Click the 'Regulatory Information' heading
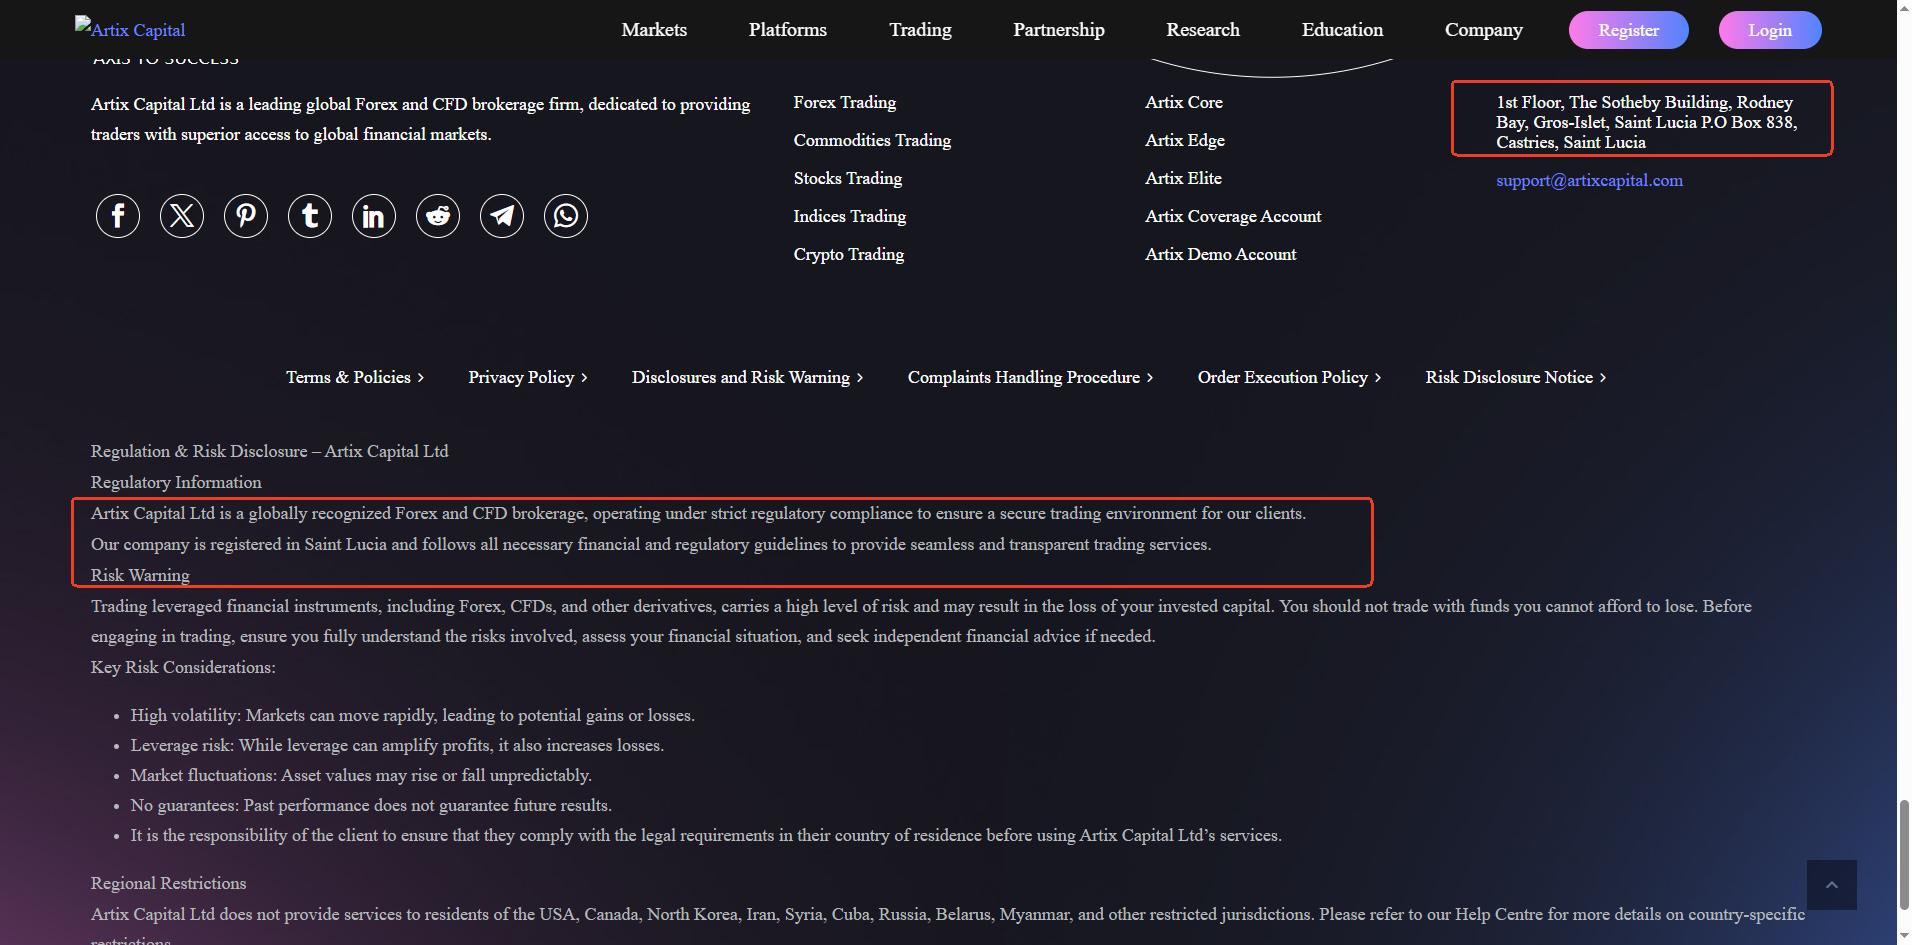The height and width of the screenshot is (945, 1912). coord(176,482)
